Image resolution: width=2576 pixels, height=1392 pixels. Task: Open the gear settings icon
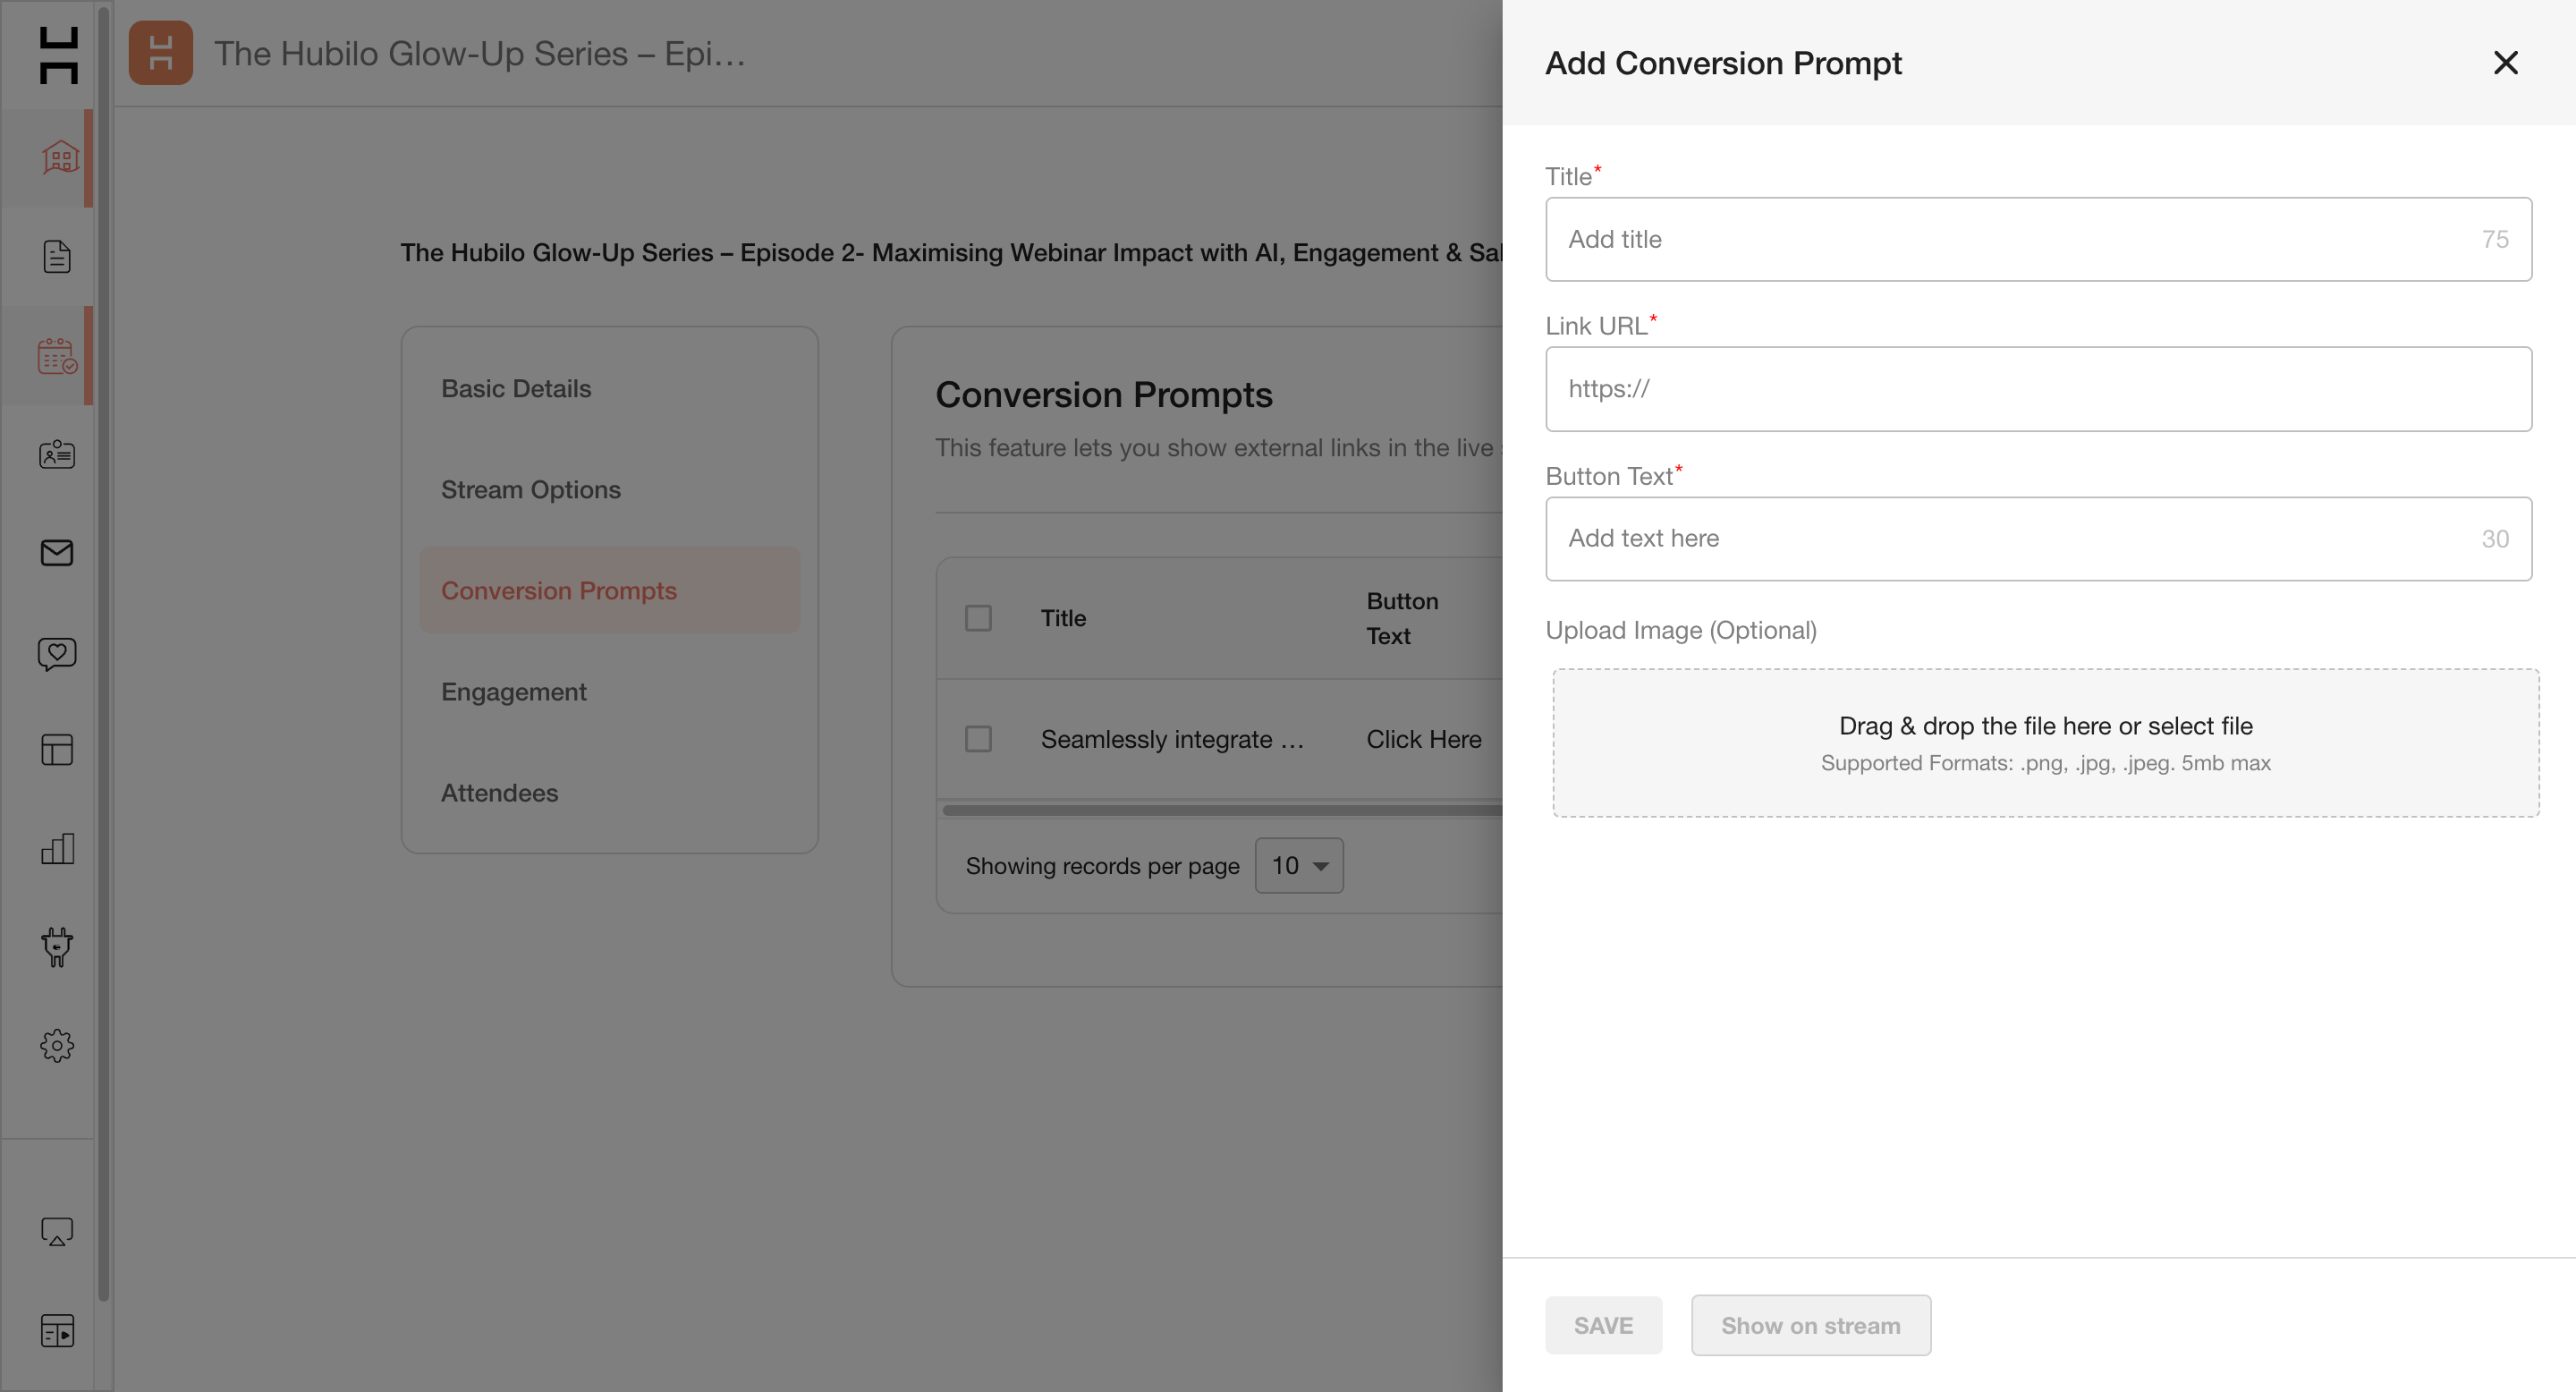57,1046
